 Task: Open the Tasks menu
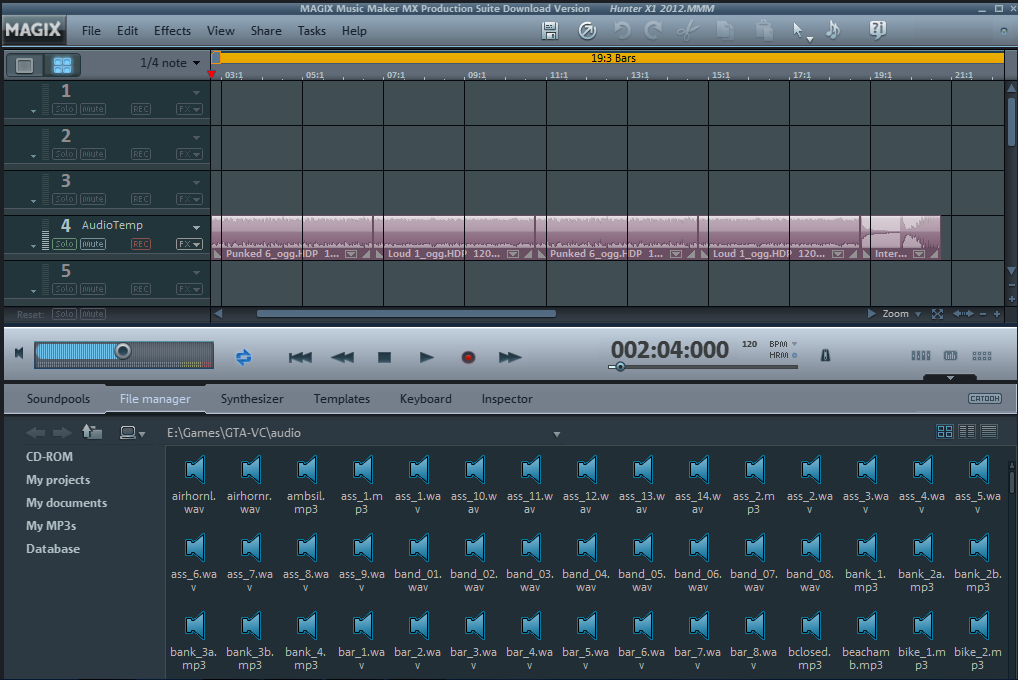[312, 31]
